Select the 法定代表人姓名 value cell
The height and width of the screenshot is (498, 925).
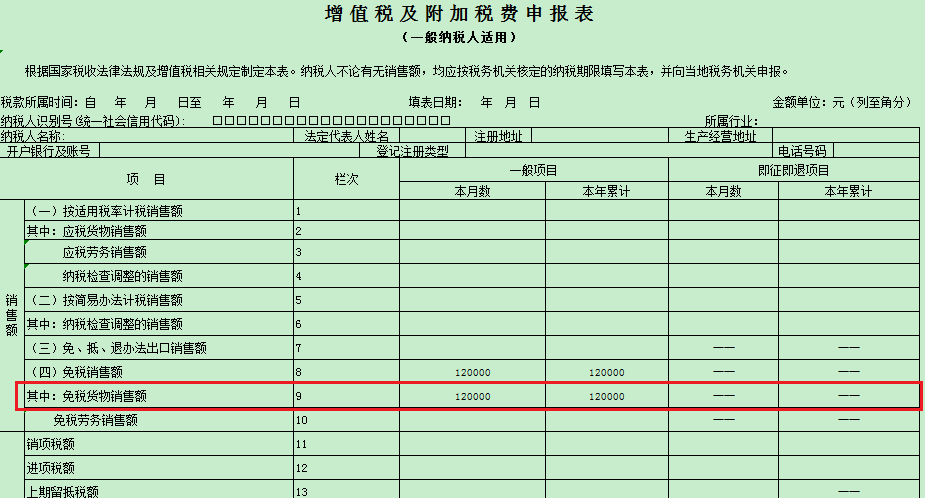coord(432,136)
